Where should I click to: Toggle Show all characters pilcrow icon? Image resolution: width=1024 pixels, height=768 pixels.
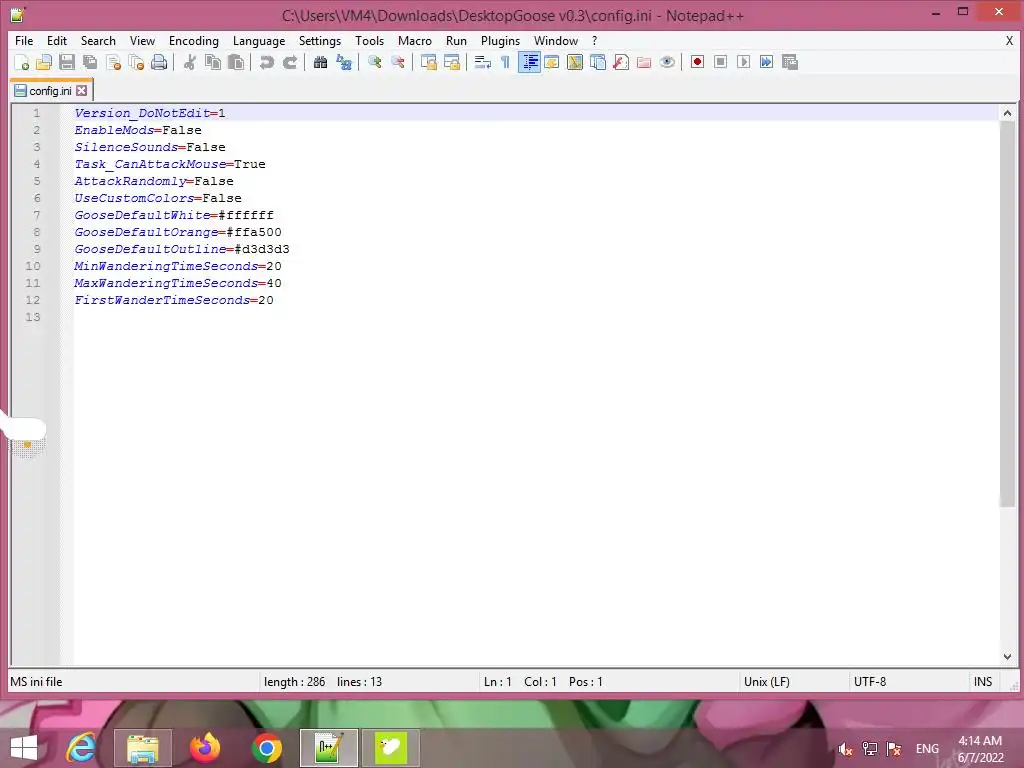(505, 62)
